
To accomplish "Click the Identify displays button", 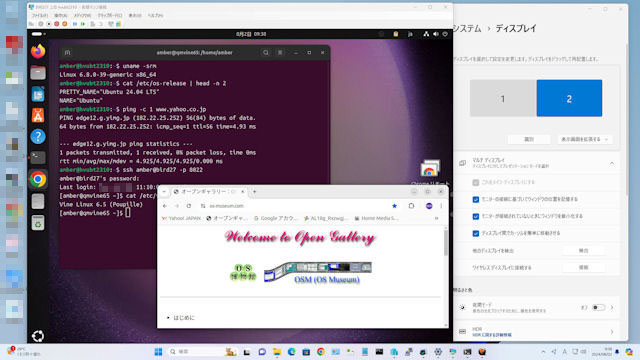I will click(529, 139).
